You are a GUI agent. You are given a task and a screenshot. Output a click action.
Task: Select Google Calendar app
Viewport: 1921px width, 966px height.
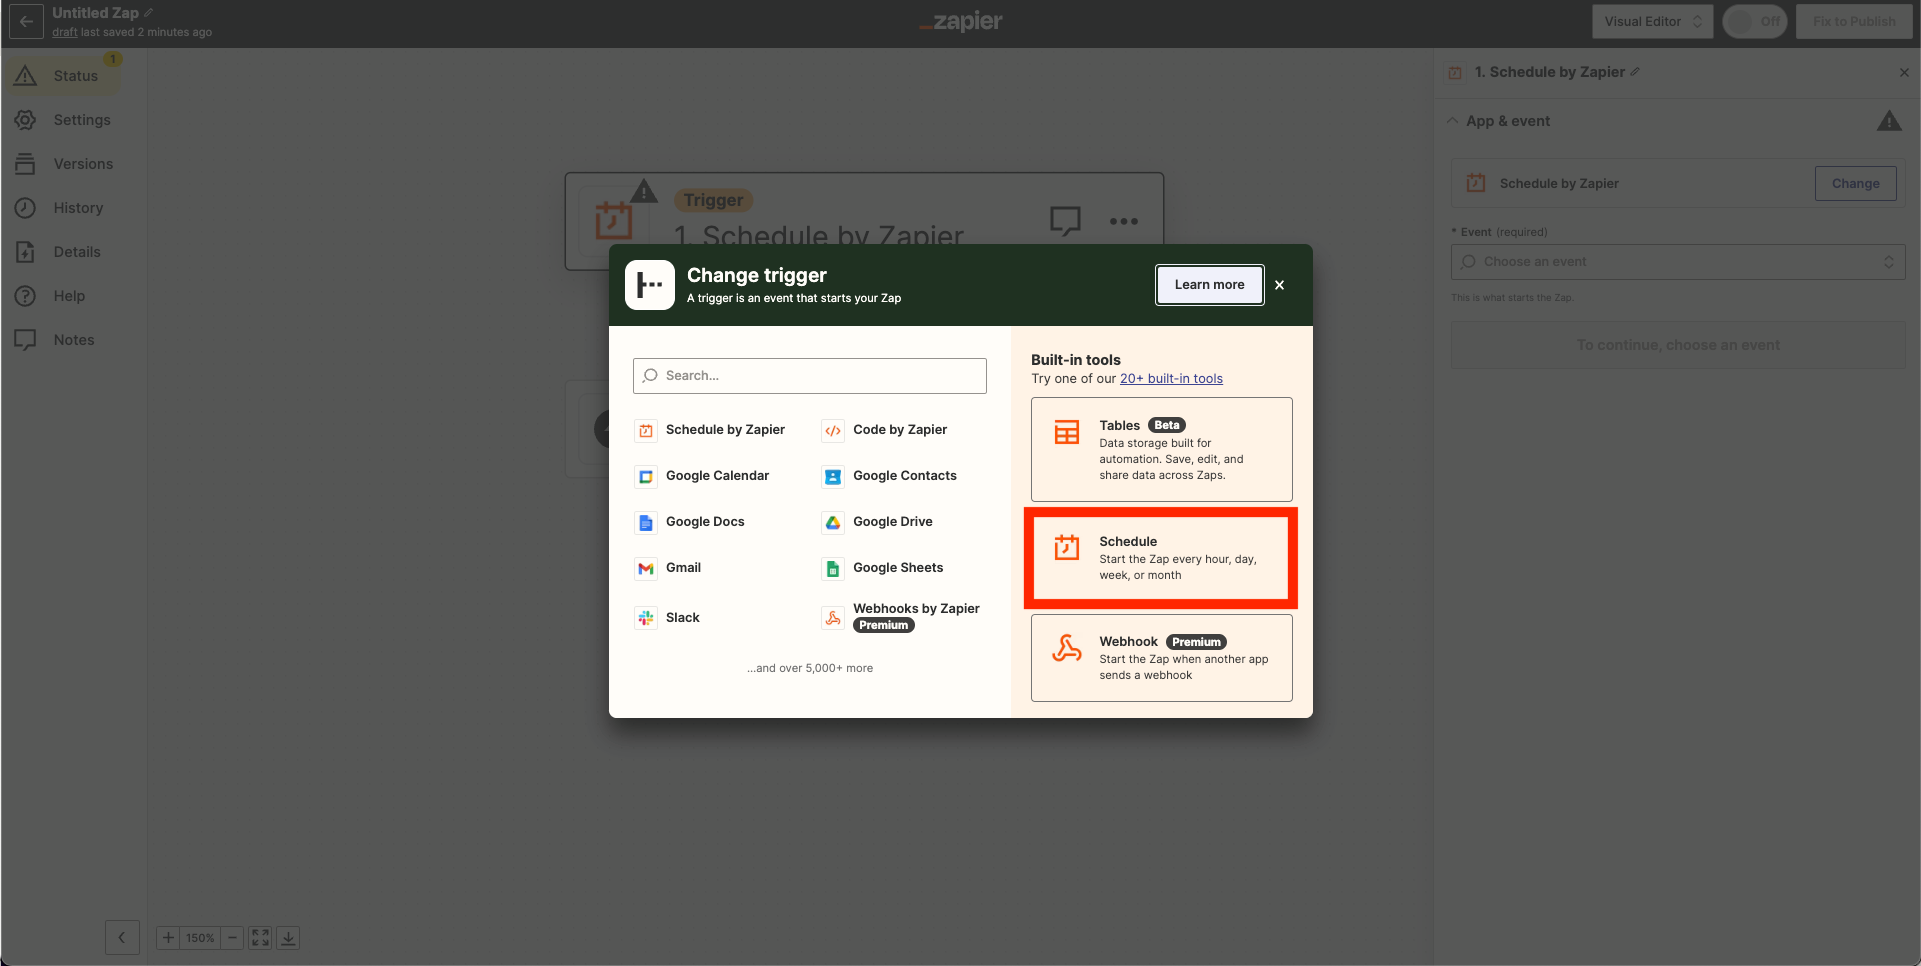702,476
